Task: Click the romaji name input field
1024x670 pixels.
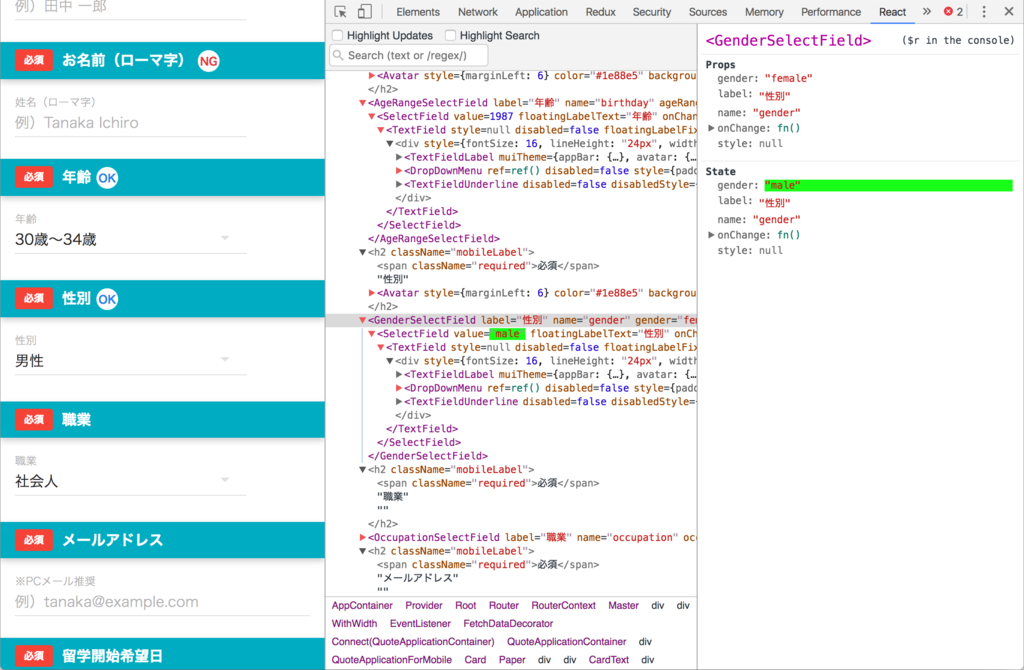Action: [x=131, y=123]
